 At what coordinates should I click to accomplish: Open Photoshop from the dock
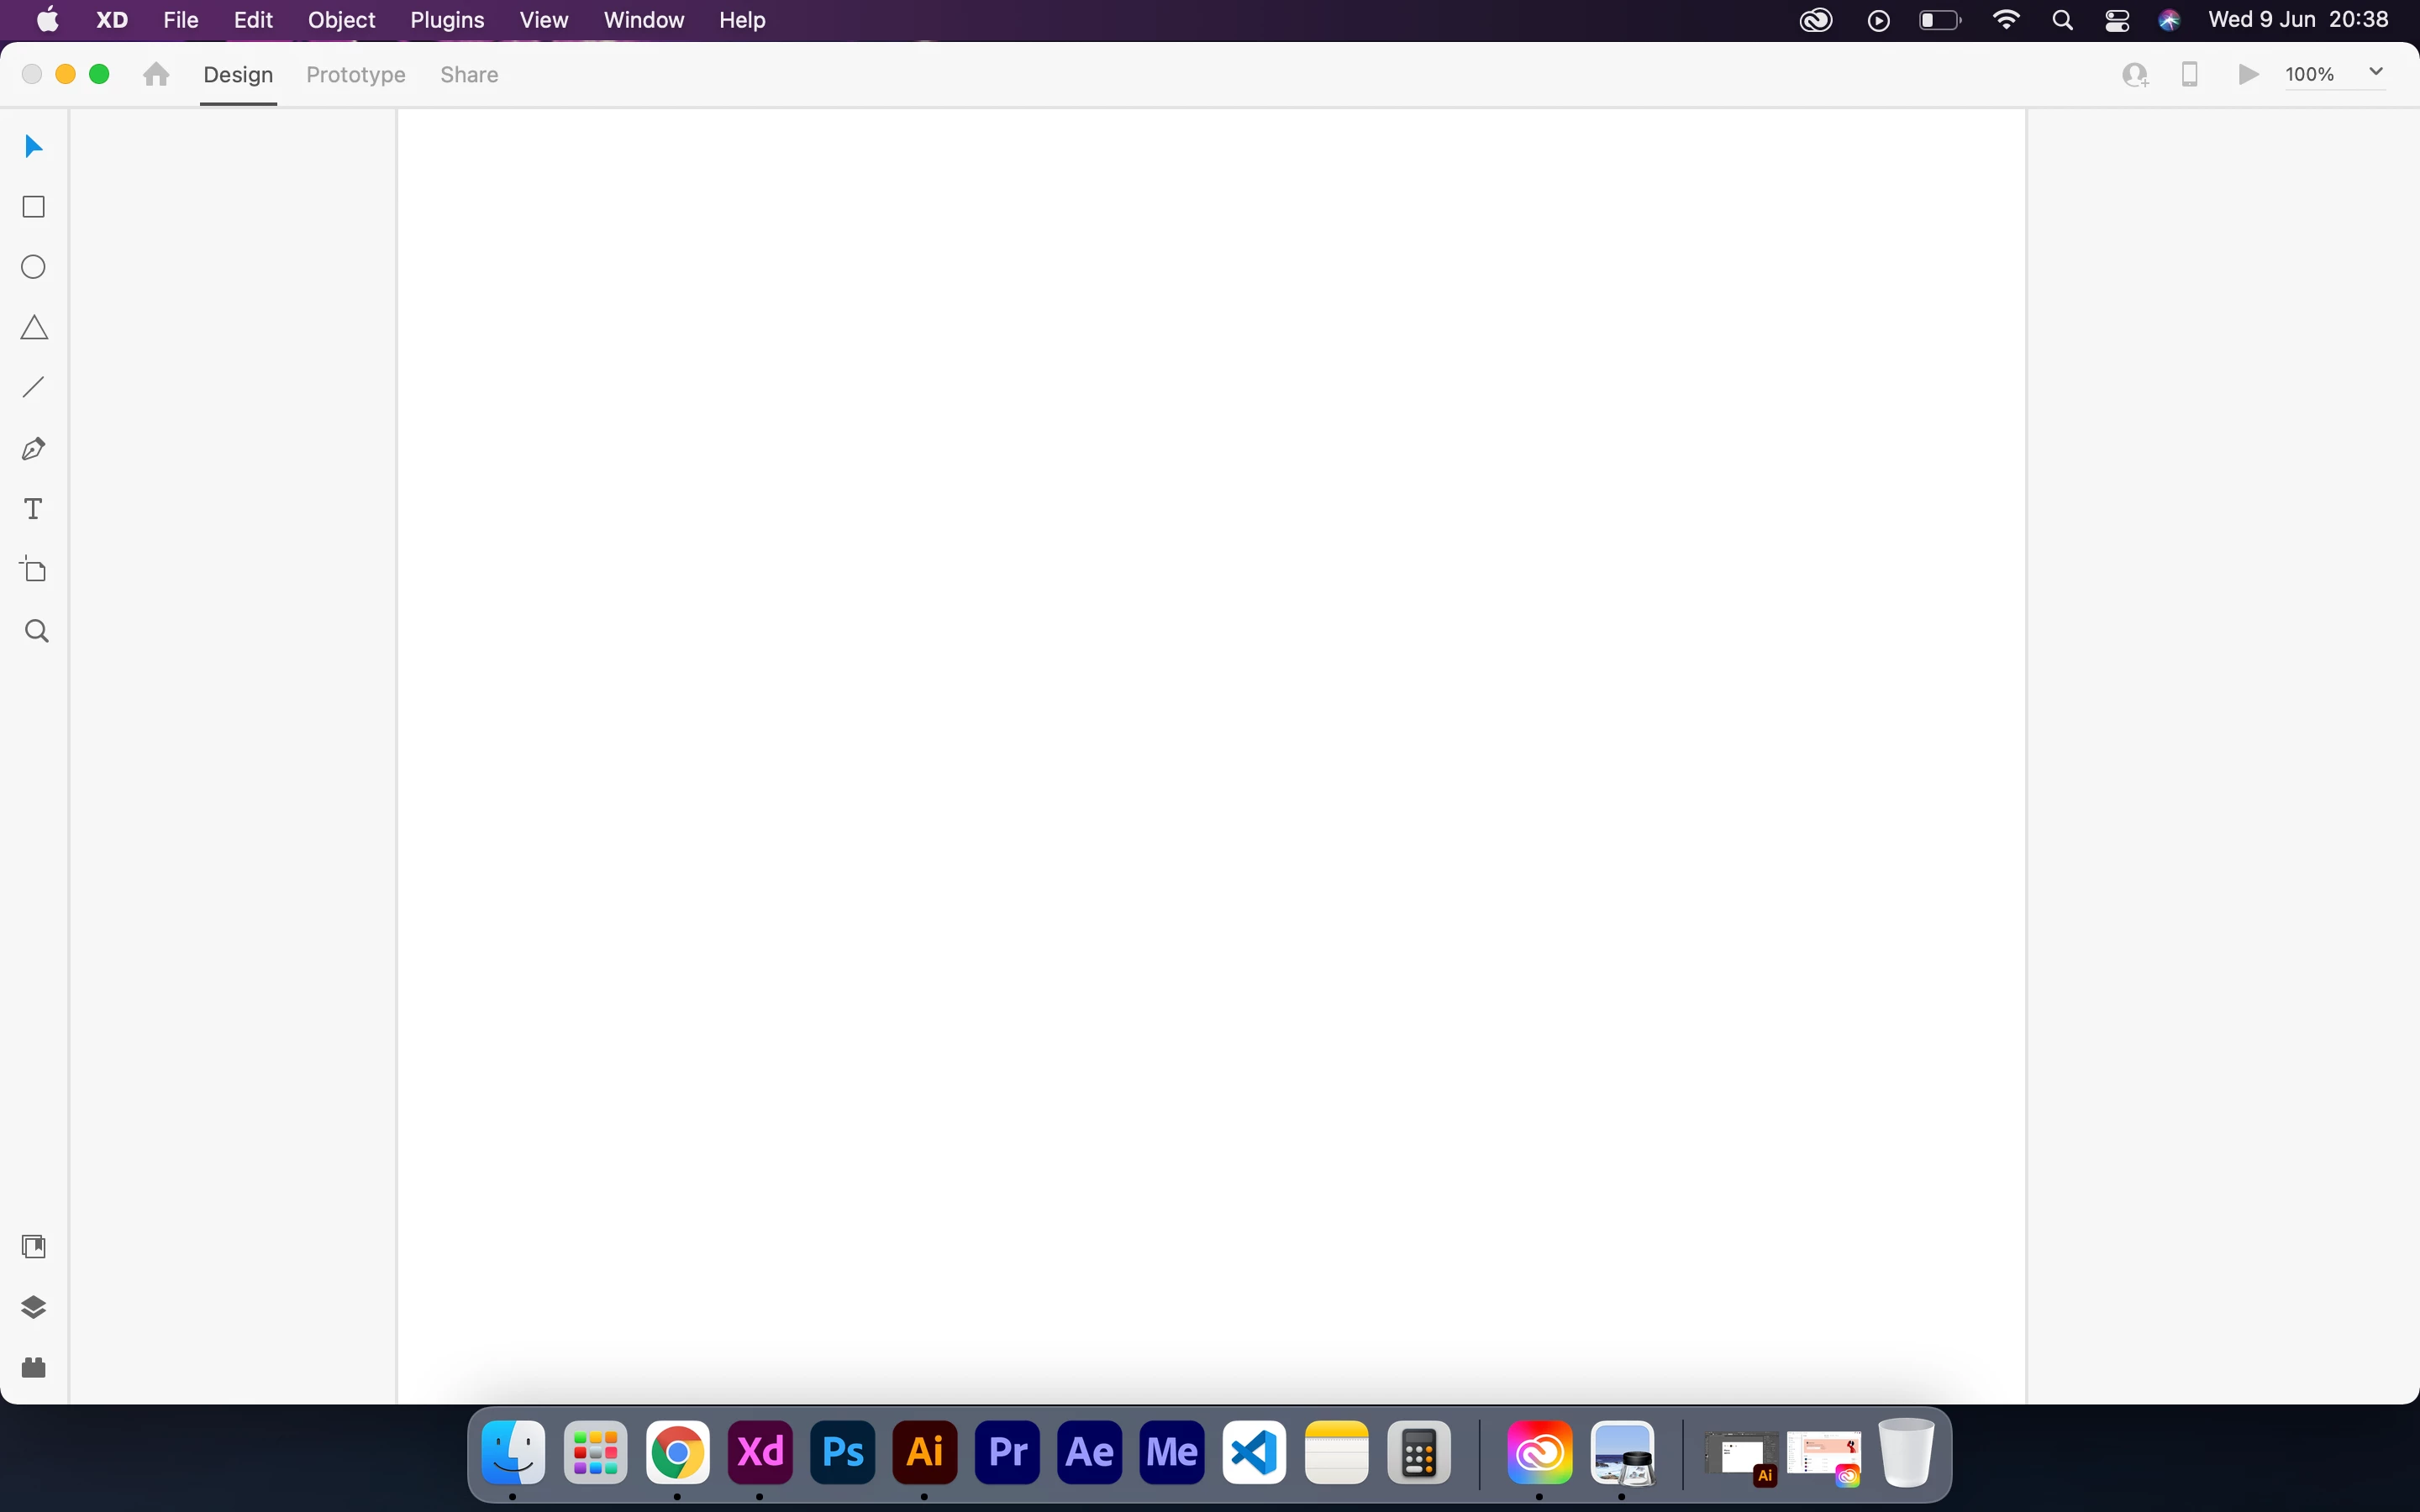[842, 1452]
